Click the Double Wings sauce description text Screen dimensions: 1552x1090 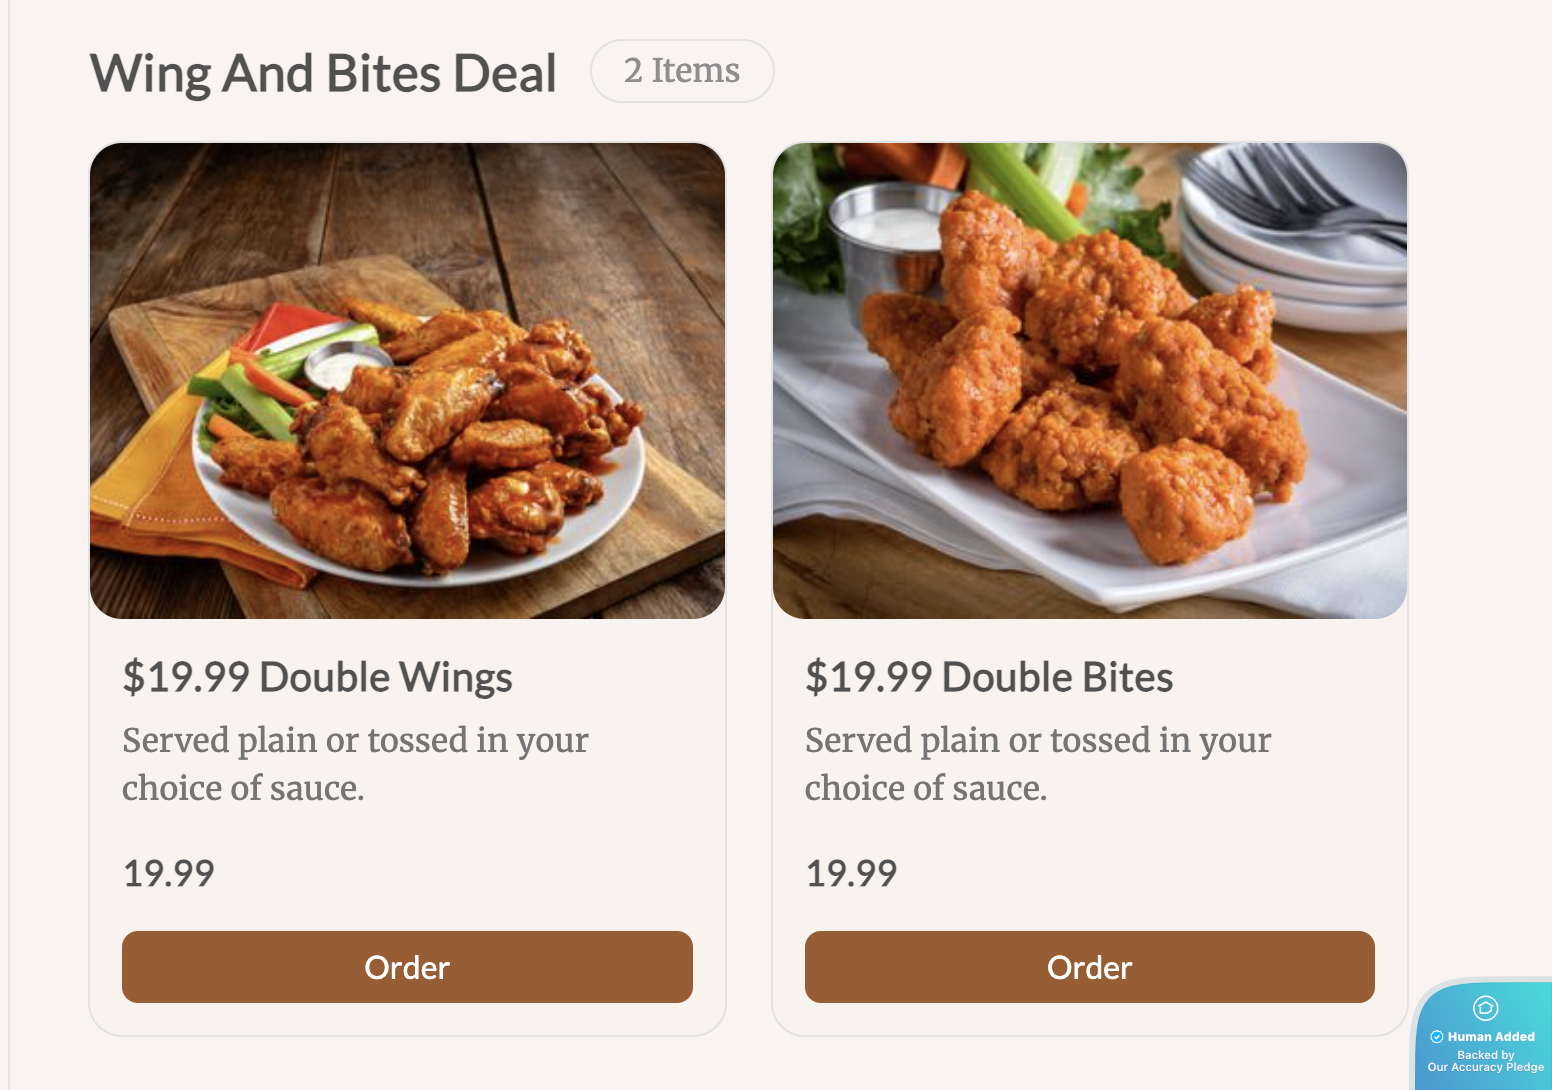pyautogui.click(x=355, y=764)
